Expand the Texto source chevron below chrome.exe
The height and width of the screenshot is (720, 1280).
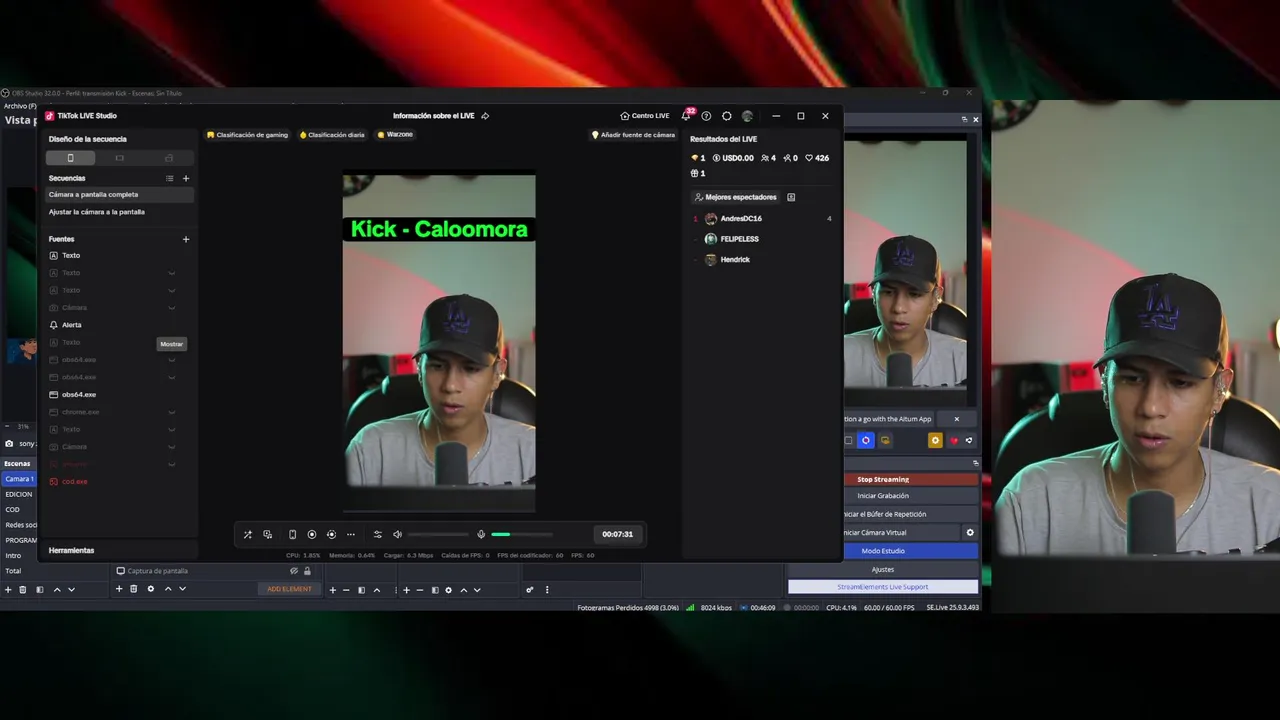[172, 429]
